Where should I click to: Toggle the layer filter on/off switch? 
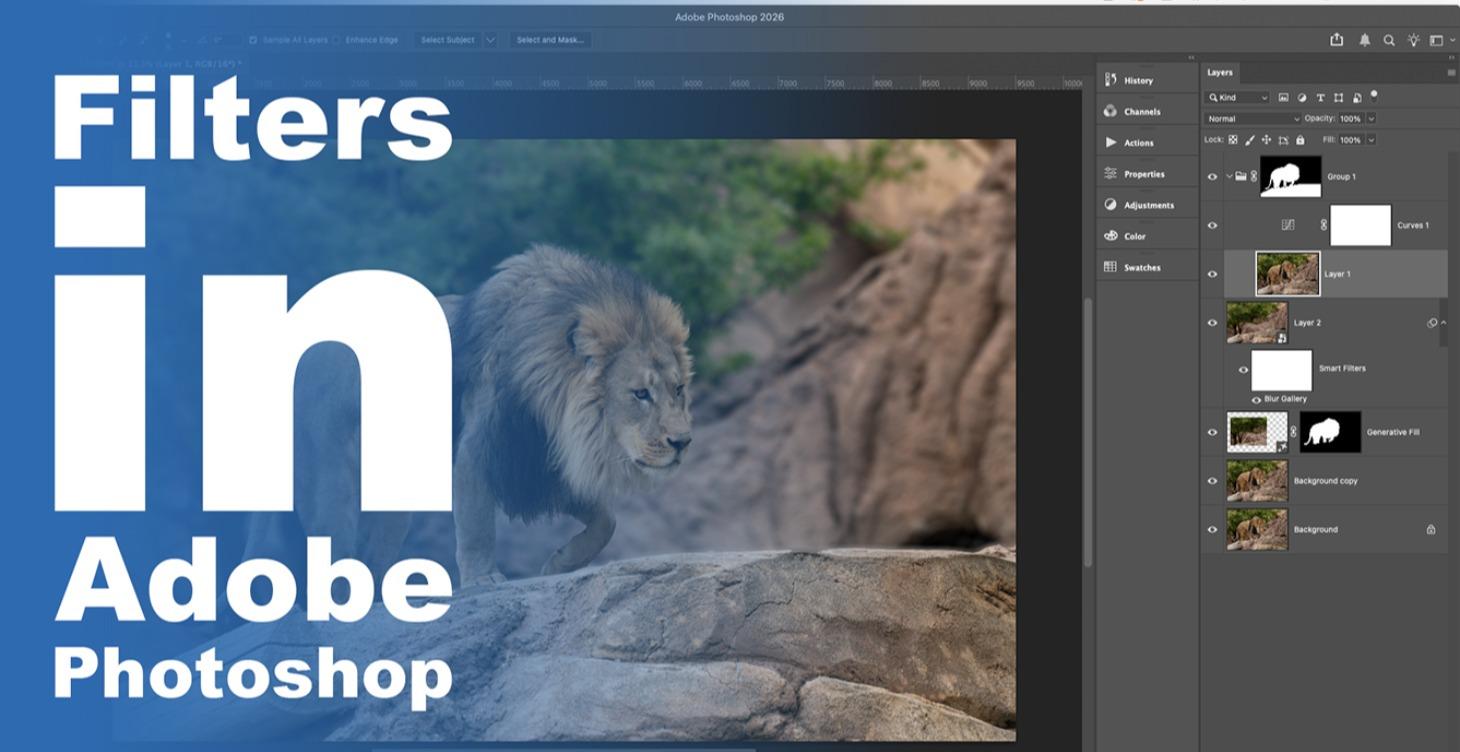(1374, 96)
